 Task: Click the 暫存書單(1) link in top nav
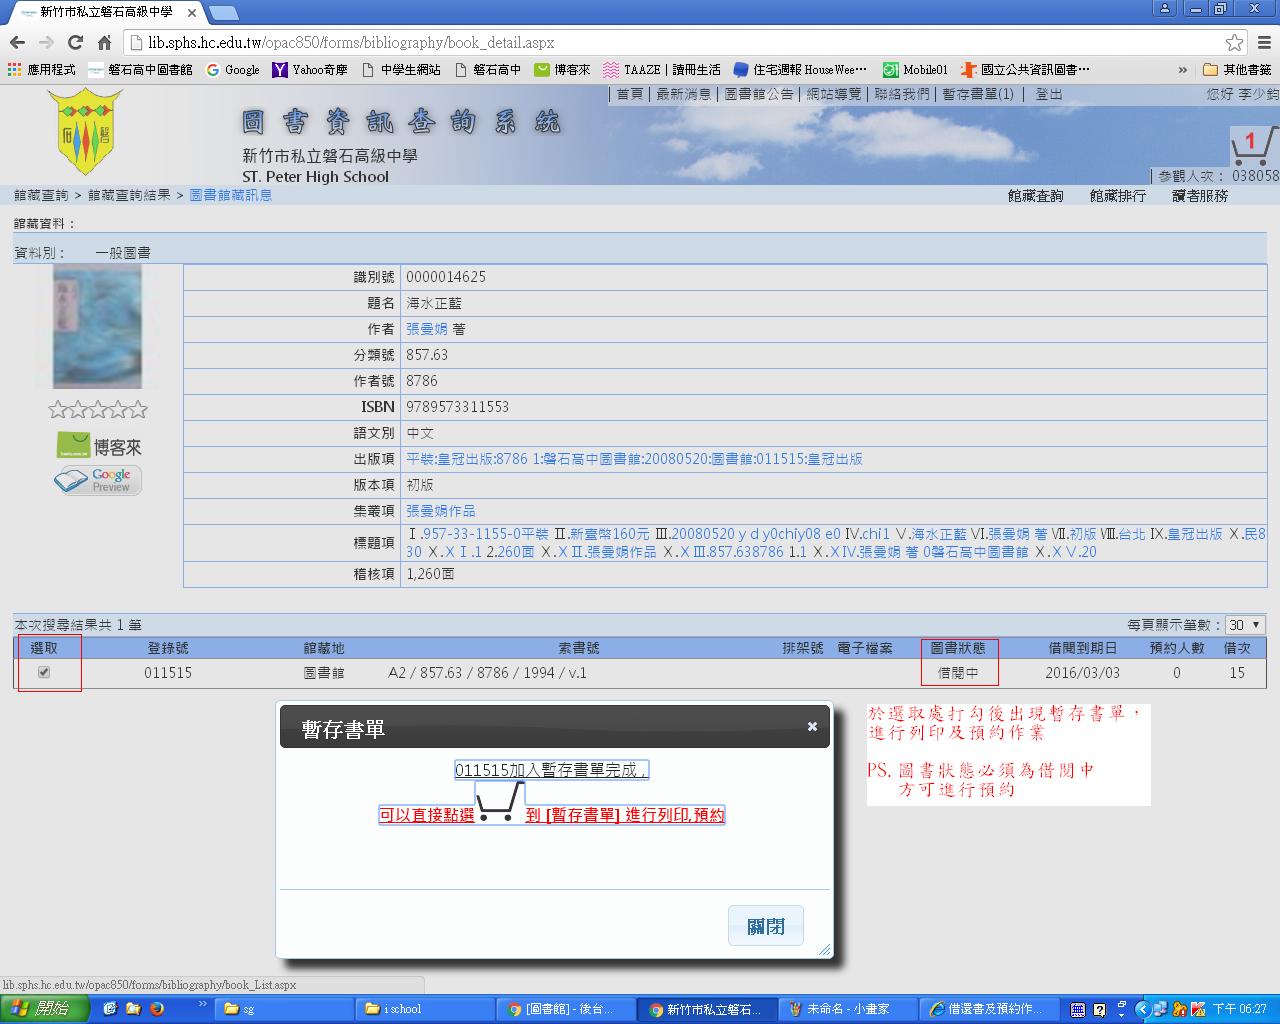tap(977, 94)
